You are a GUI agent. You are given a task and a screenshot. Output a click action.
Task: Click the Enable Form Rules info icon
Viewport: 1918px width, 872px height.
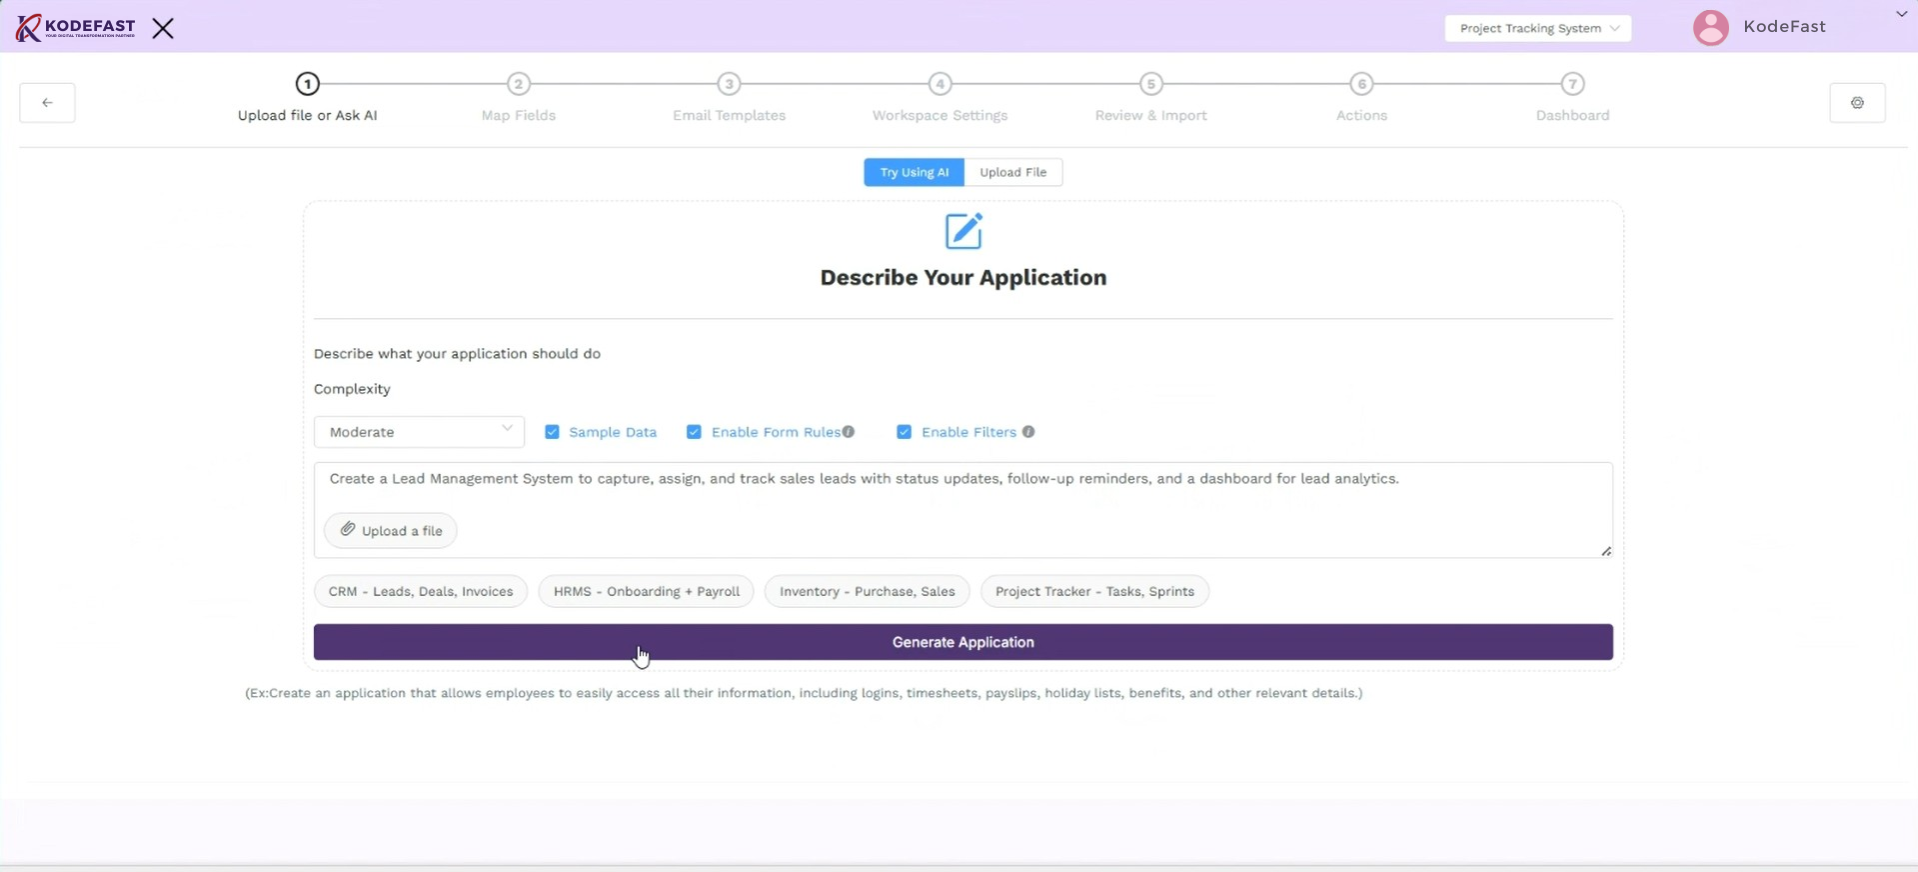click(x=848, y=432)
